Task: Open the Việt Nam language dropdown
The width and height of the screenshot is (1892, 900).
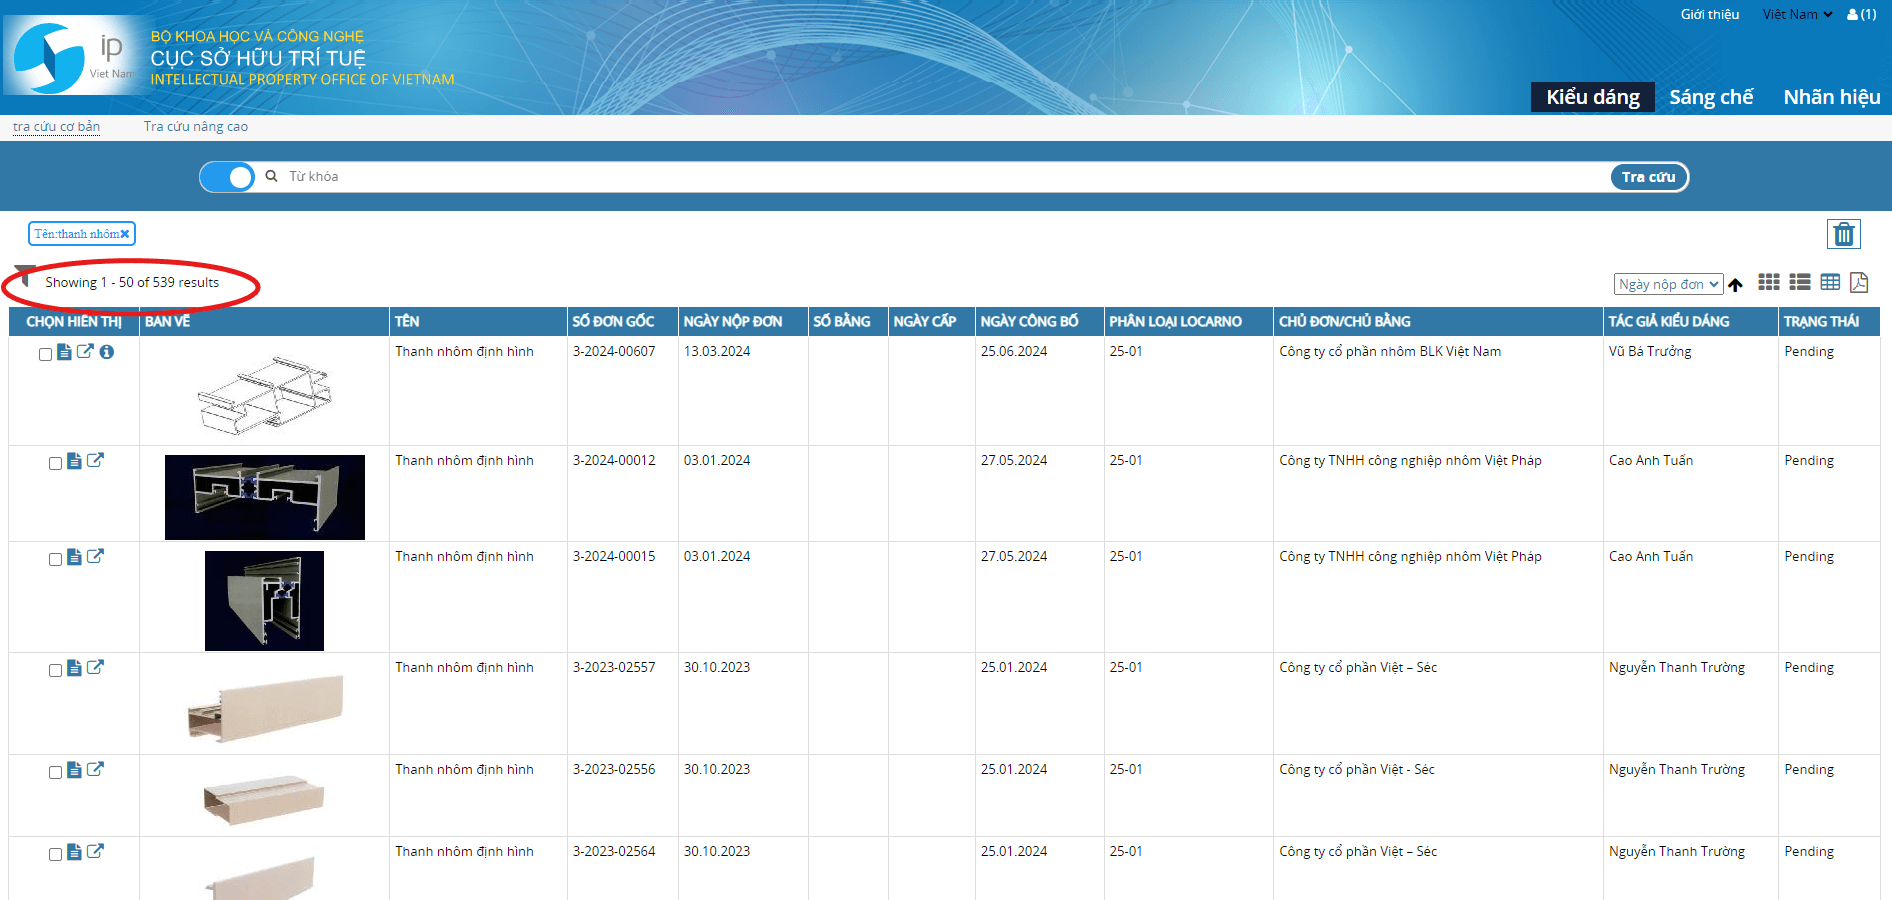Action: pyautogui.click(x=1796, y=14)
